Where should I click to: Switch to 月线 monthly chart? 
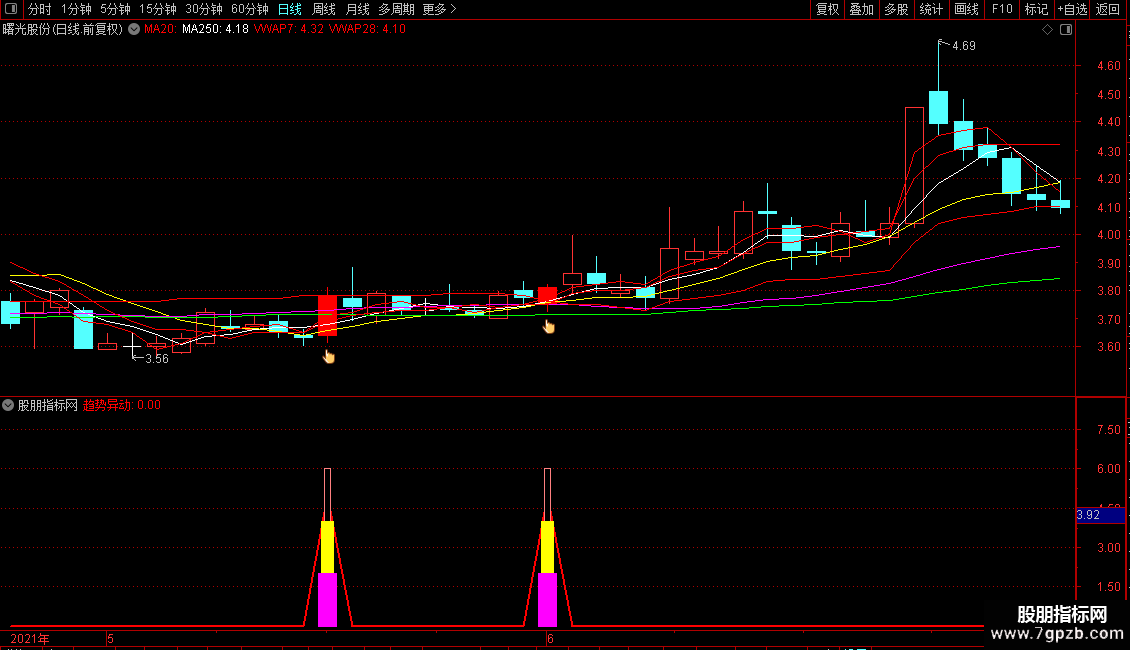coord(357,9)
